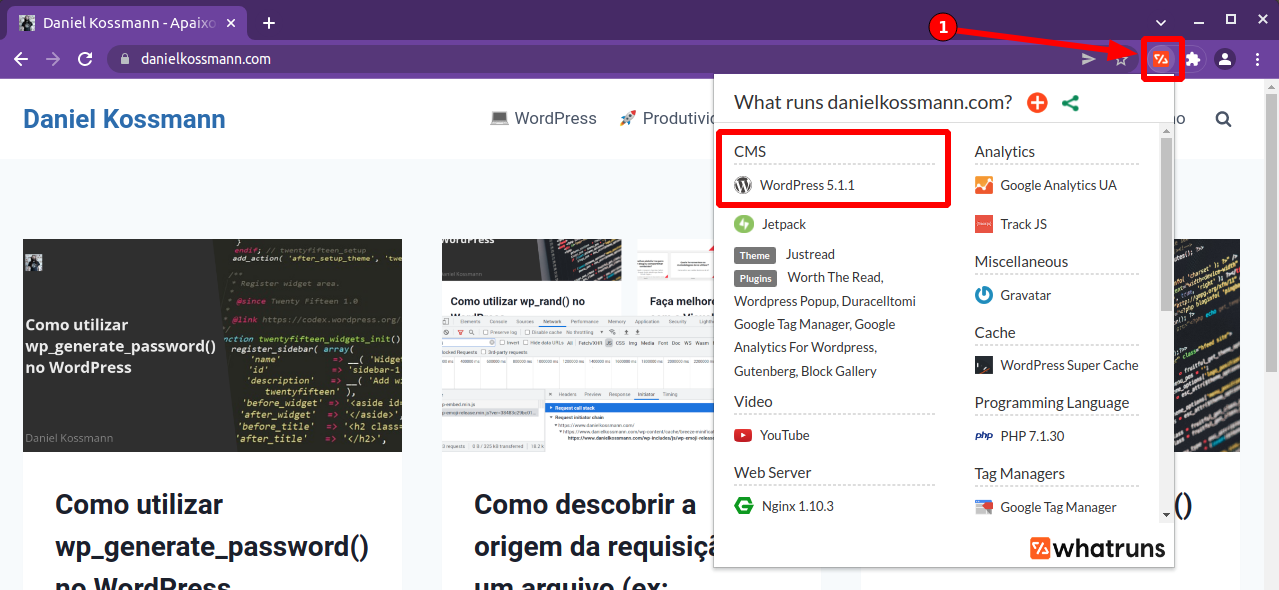
Task: Open a new browser tab
Action: pyautogui.click(x=268, y=22)
